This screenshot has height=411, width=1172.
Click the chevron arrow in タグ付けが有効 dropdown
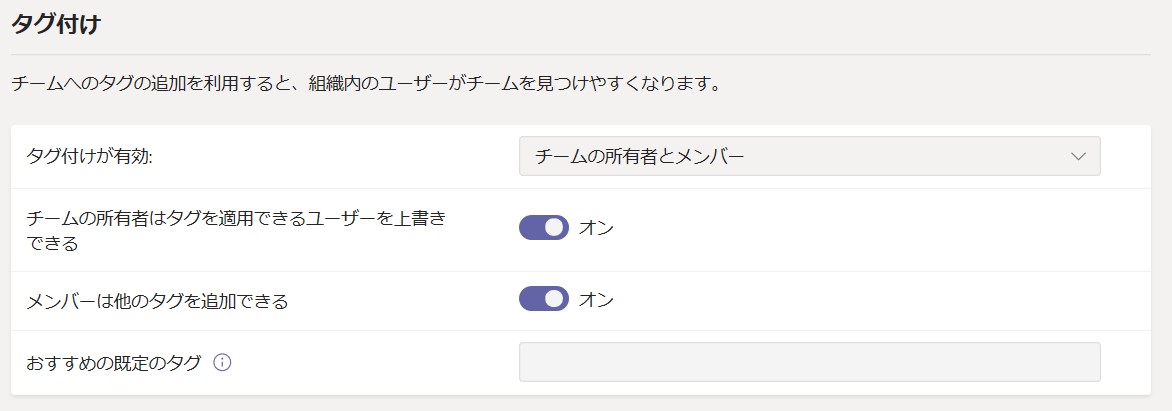click(1078, 156)
